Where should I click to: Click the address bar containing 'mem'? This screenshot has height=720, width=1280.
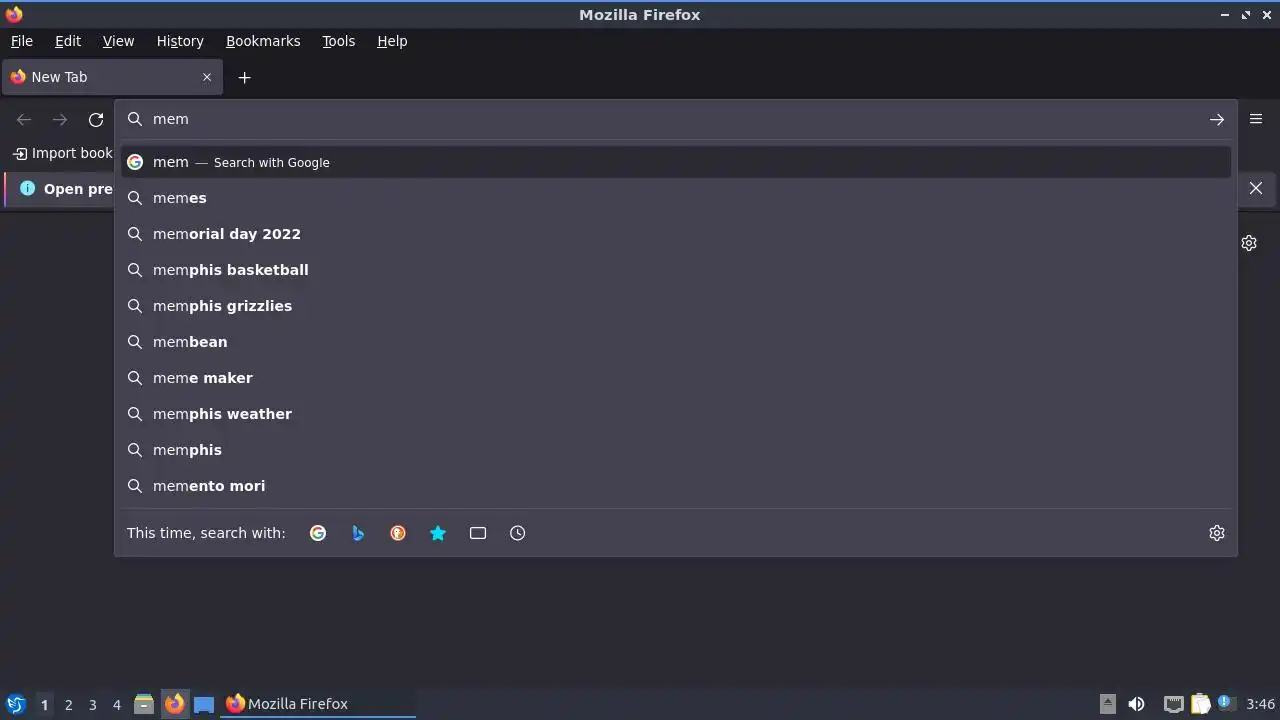(x=676, y=119)
